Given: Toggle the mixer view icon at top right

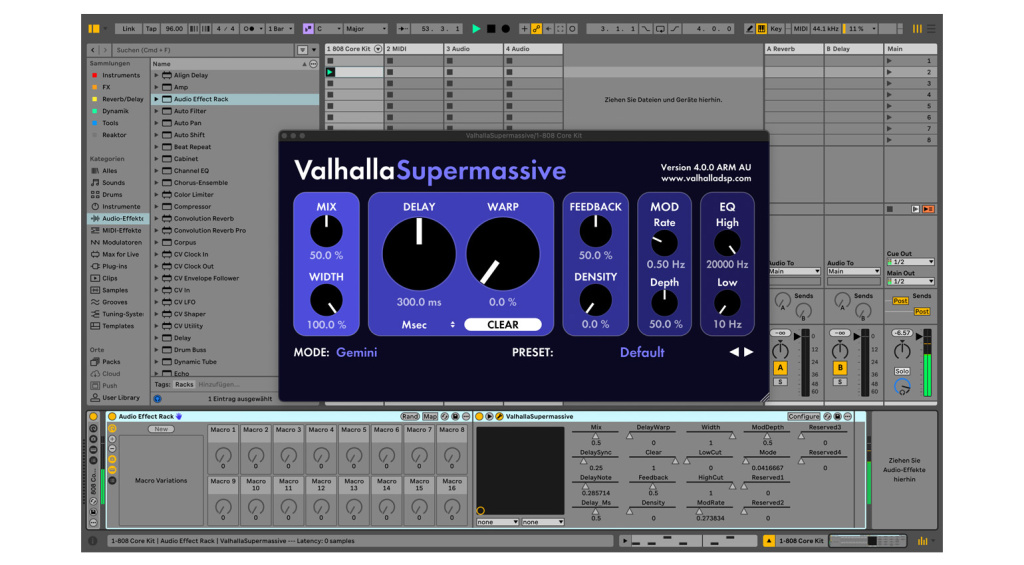Looking at the screenshot, I should click(x=917, y=29).
